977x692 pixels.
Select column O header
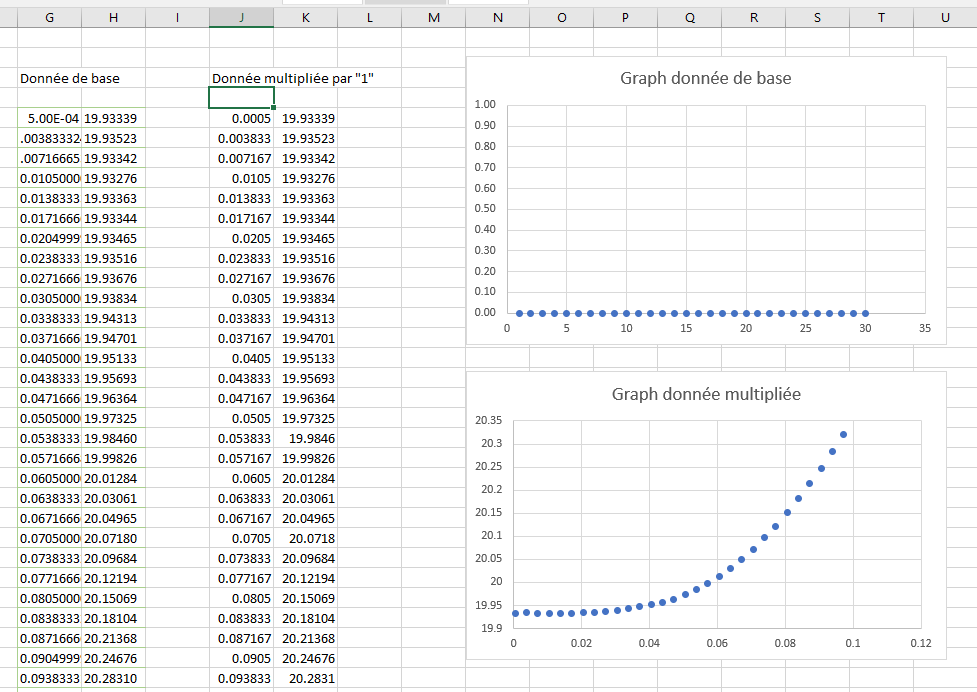562,17
